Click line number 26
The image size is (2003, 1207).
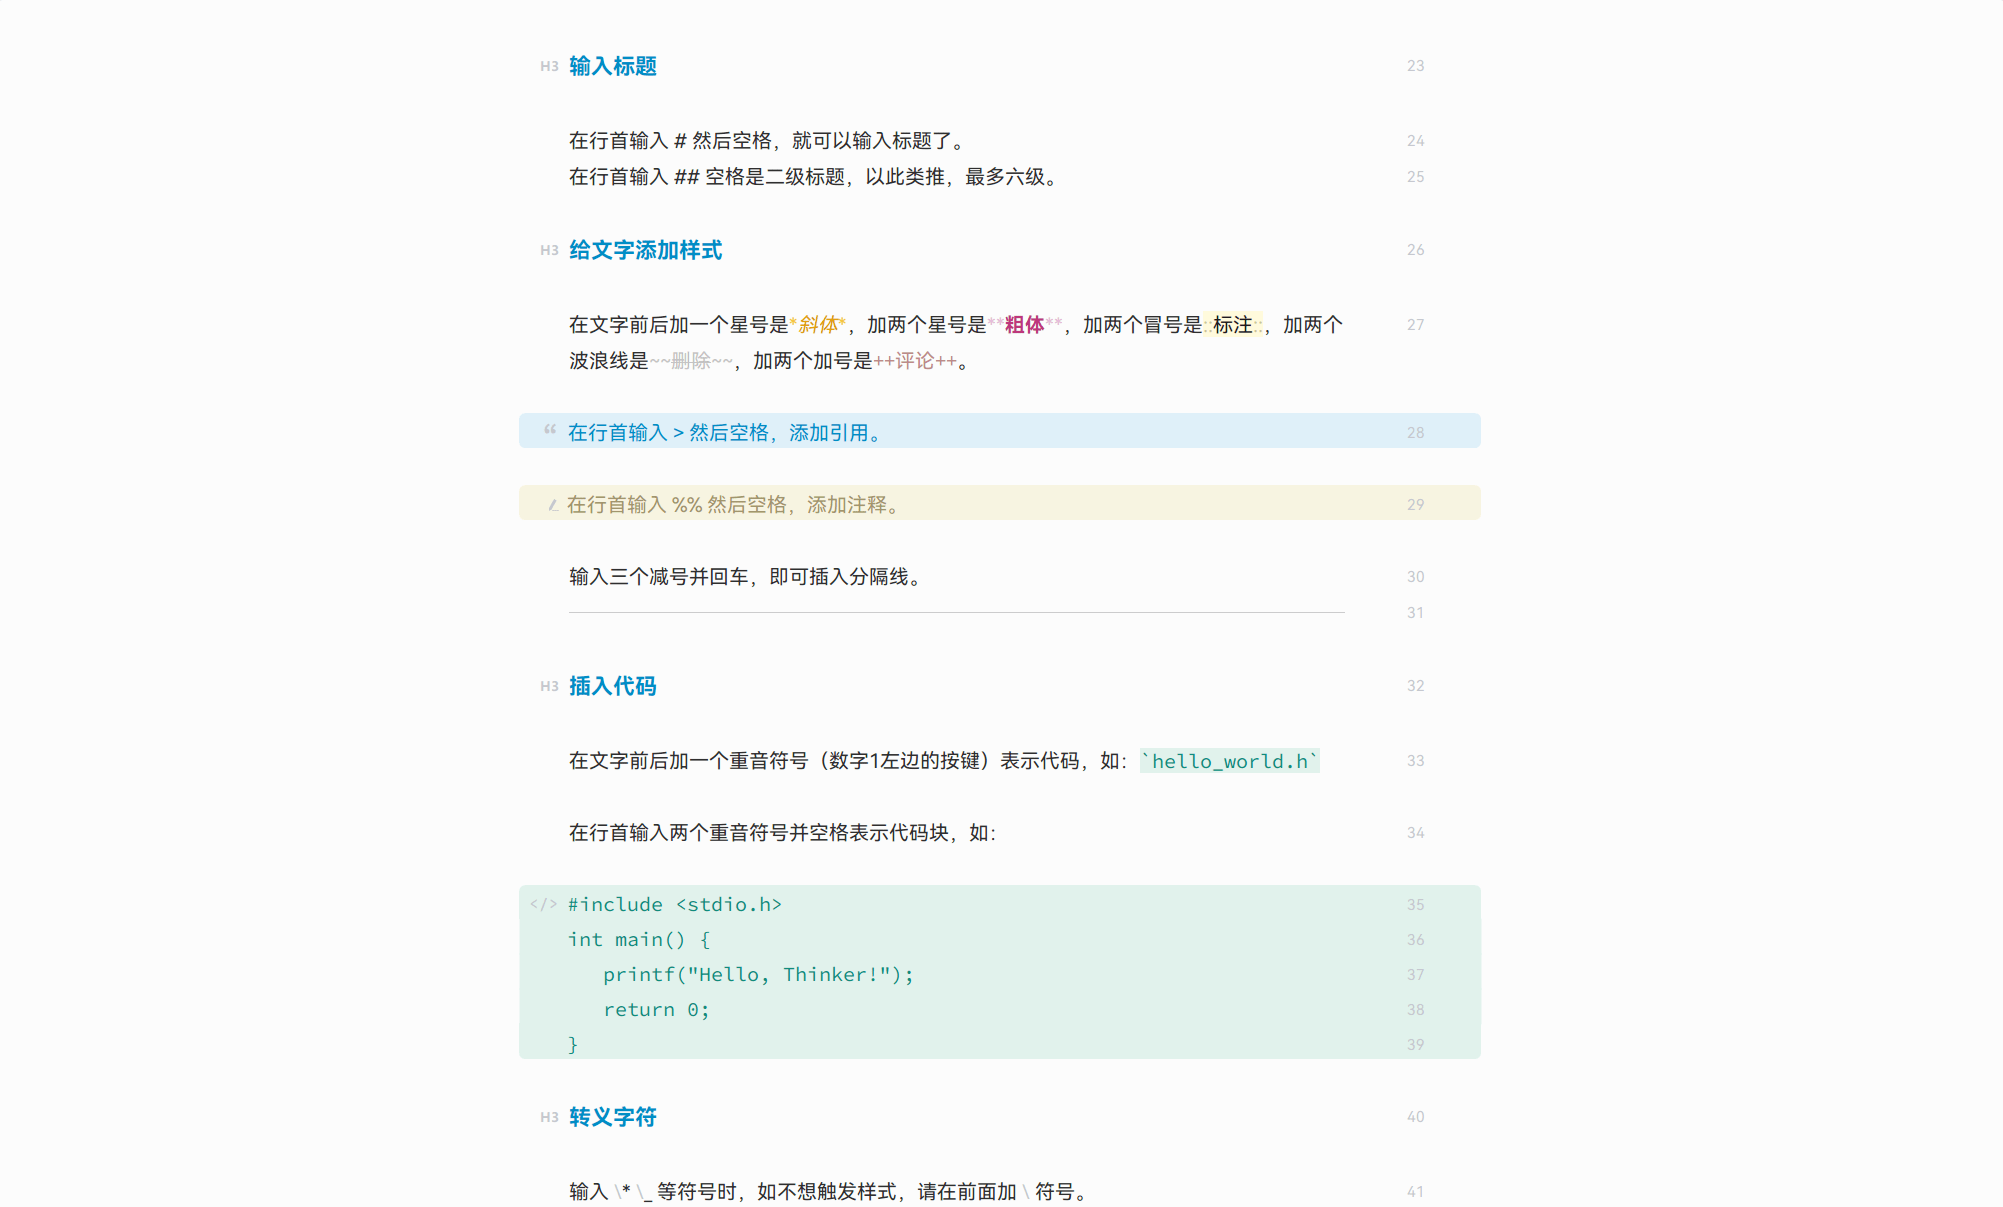coord(1415,250)
